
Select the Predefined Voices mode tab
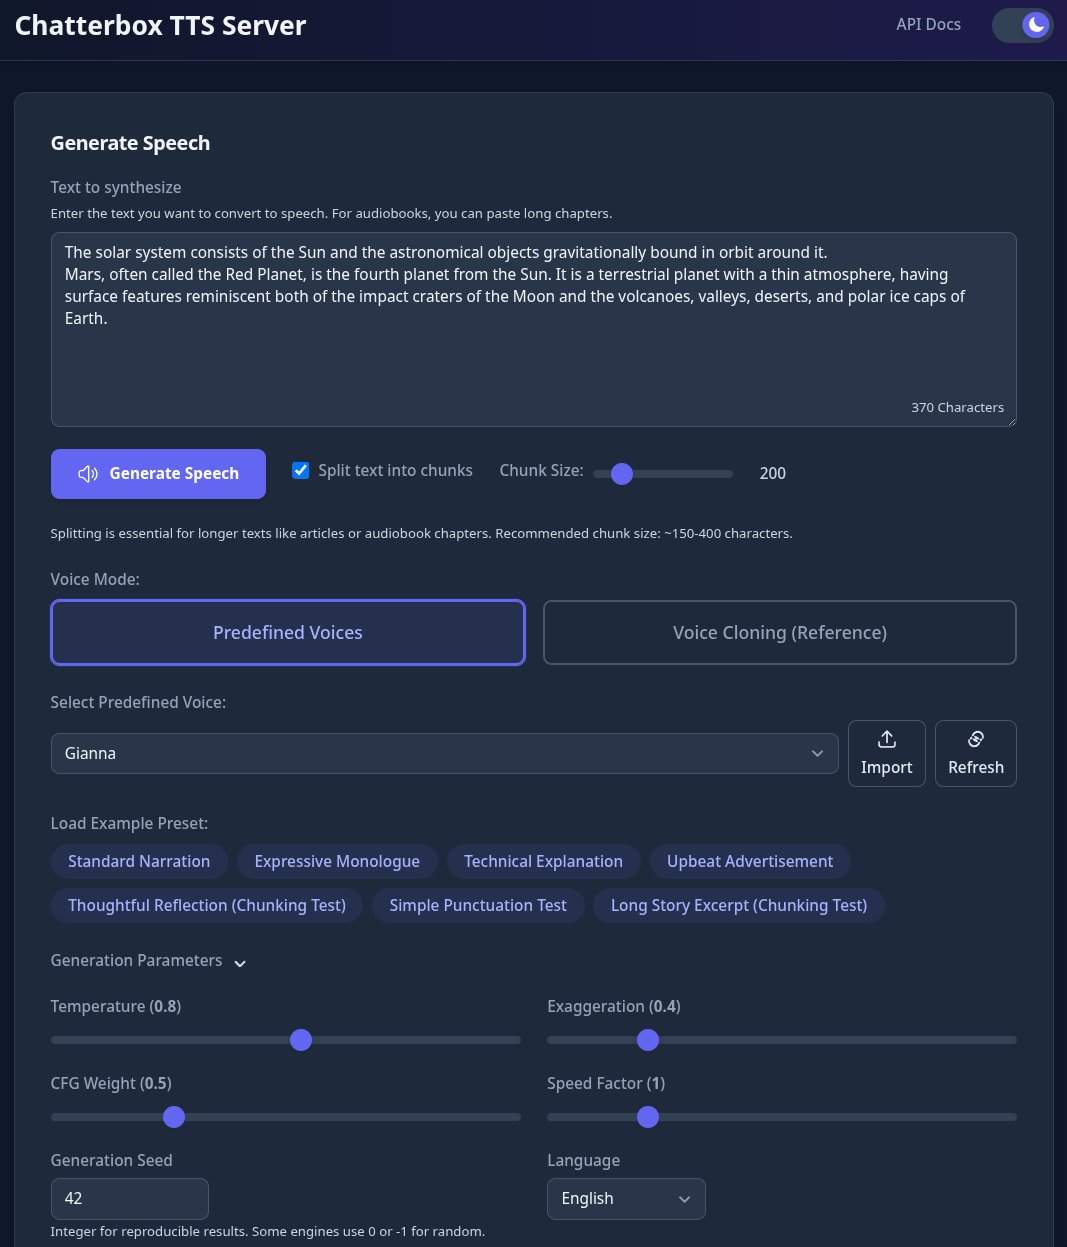coord(288,632)
